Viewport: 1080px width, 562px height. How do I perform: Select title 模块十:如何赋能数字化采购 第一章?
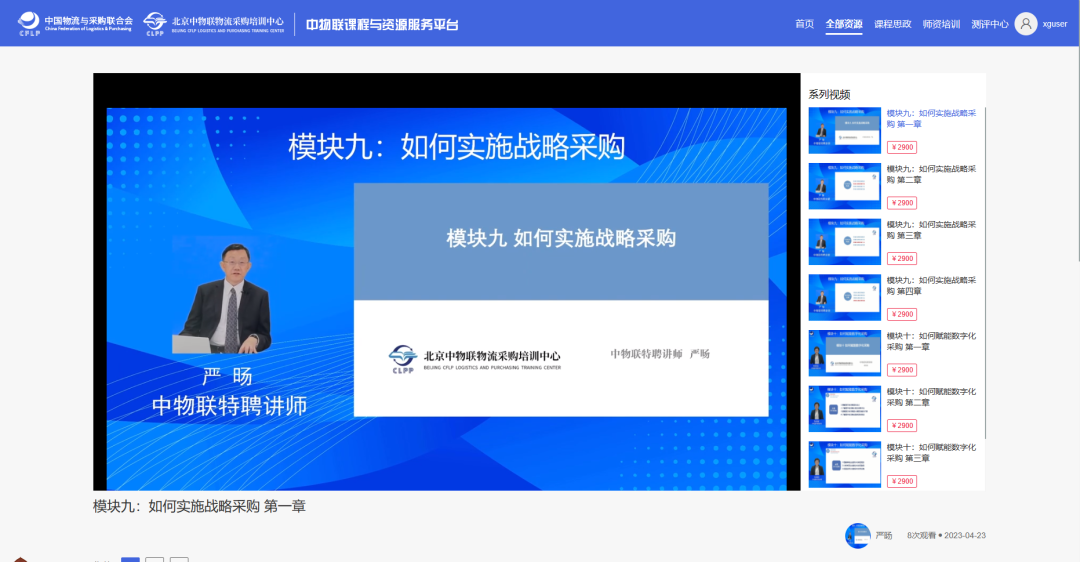[931, 342]
